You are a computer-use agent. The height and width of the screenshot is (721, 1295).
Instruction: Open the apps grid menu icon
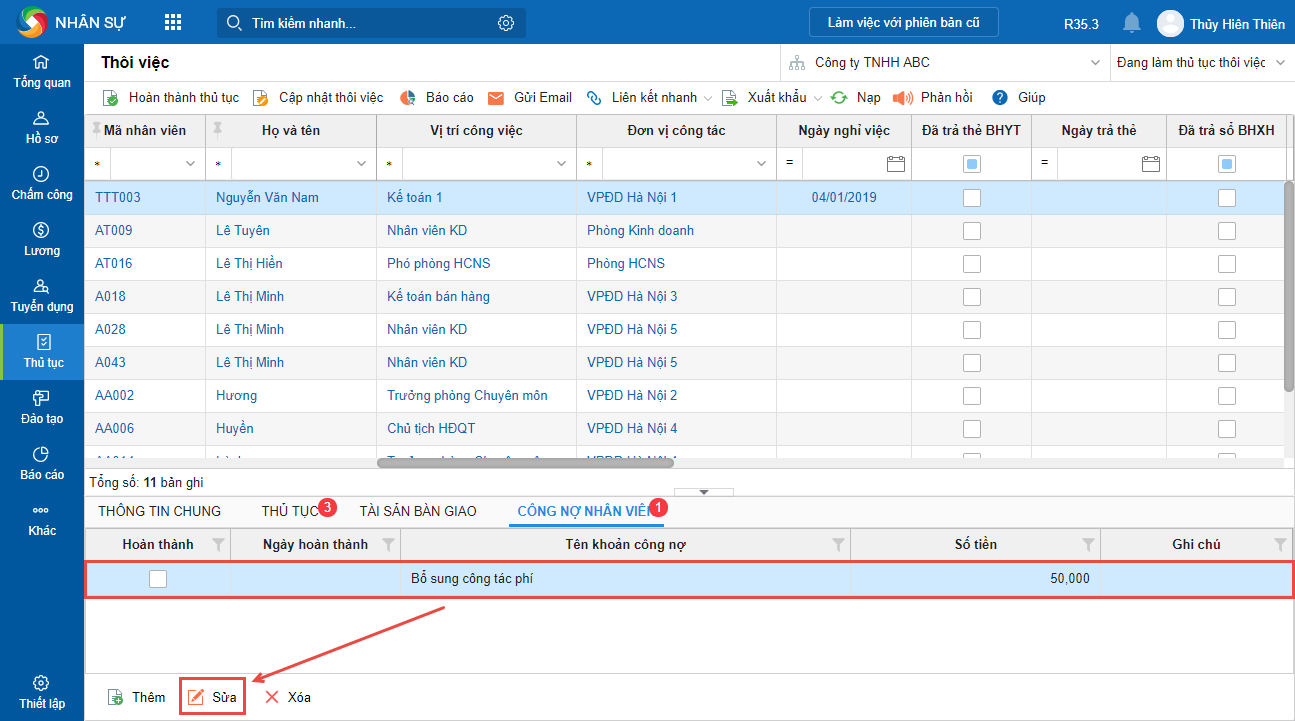pyautogui.click(x=173, y=23)
